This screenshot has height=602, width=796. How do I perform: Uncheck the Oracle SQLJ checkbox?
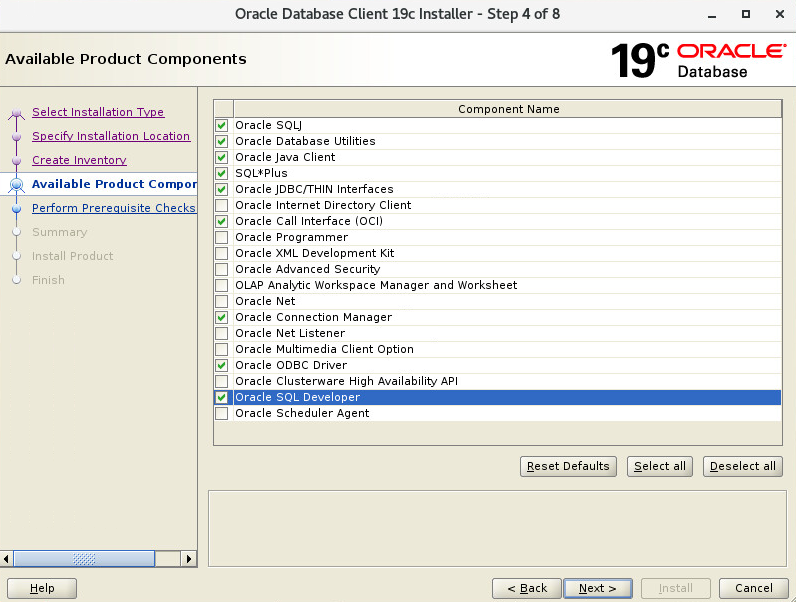[221, 125]
